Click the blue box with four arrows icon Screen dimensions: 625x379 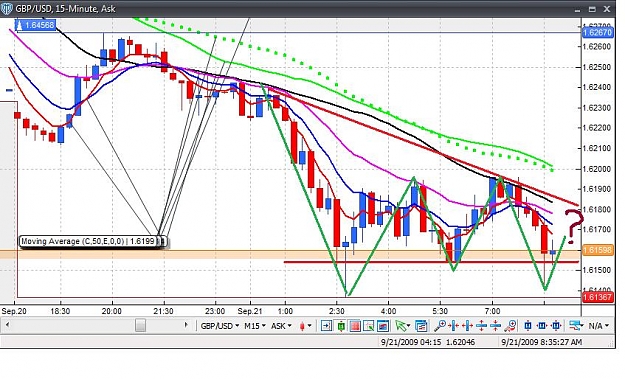(x=556, y=326)
